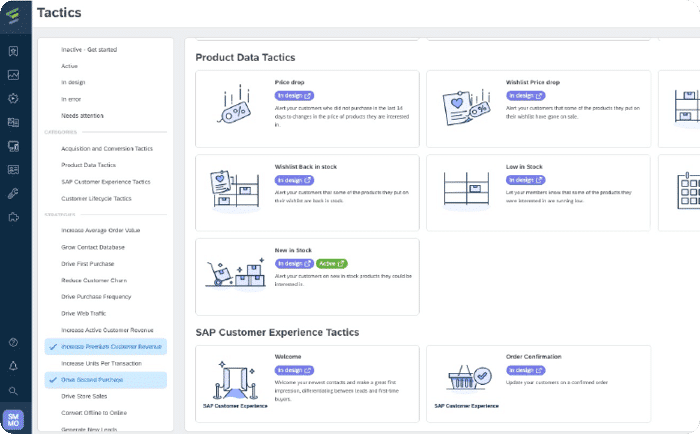Select Acquisition and Conversion Tactics category
This screenshot has width=700, height=434.
[106, 149]
